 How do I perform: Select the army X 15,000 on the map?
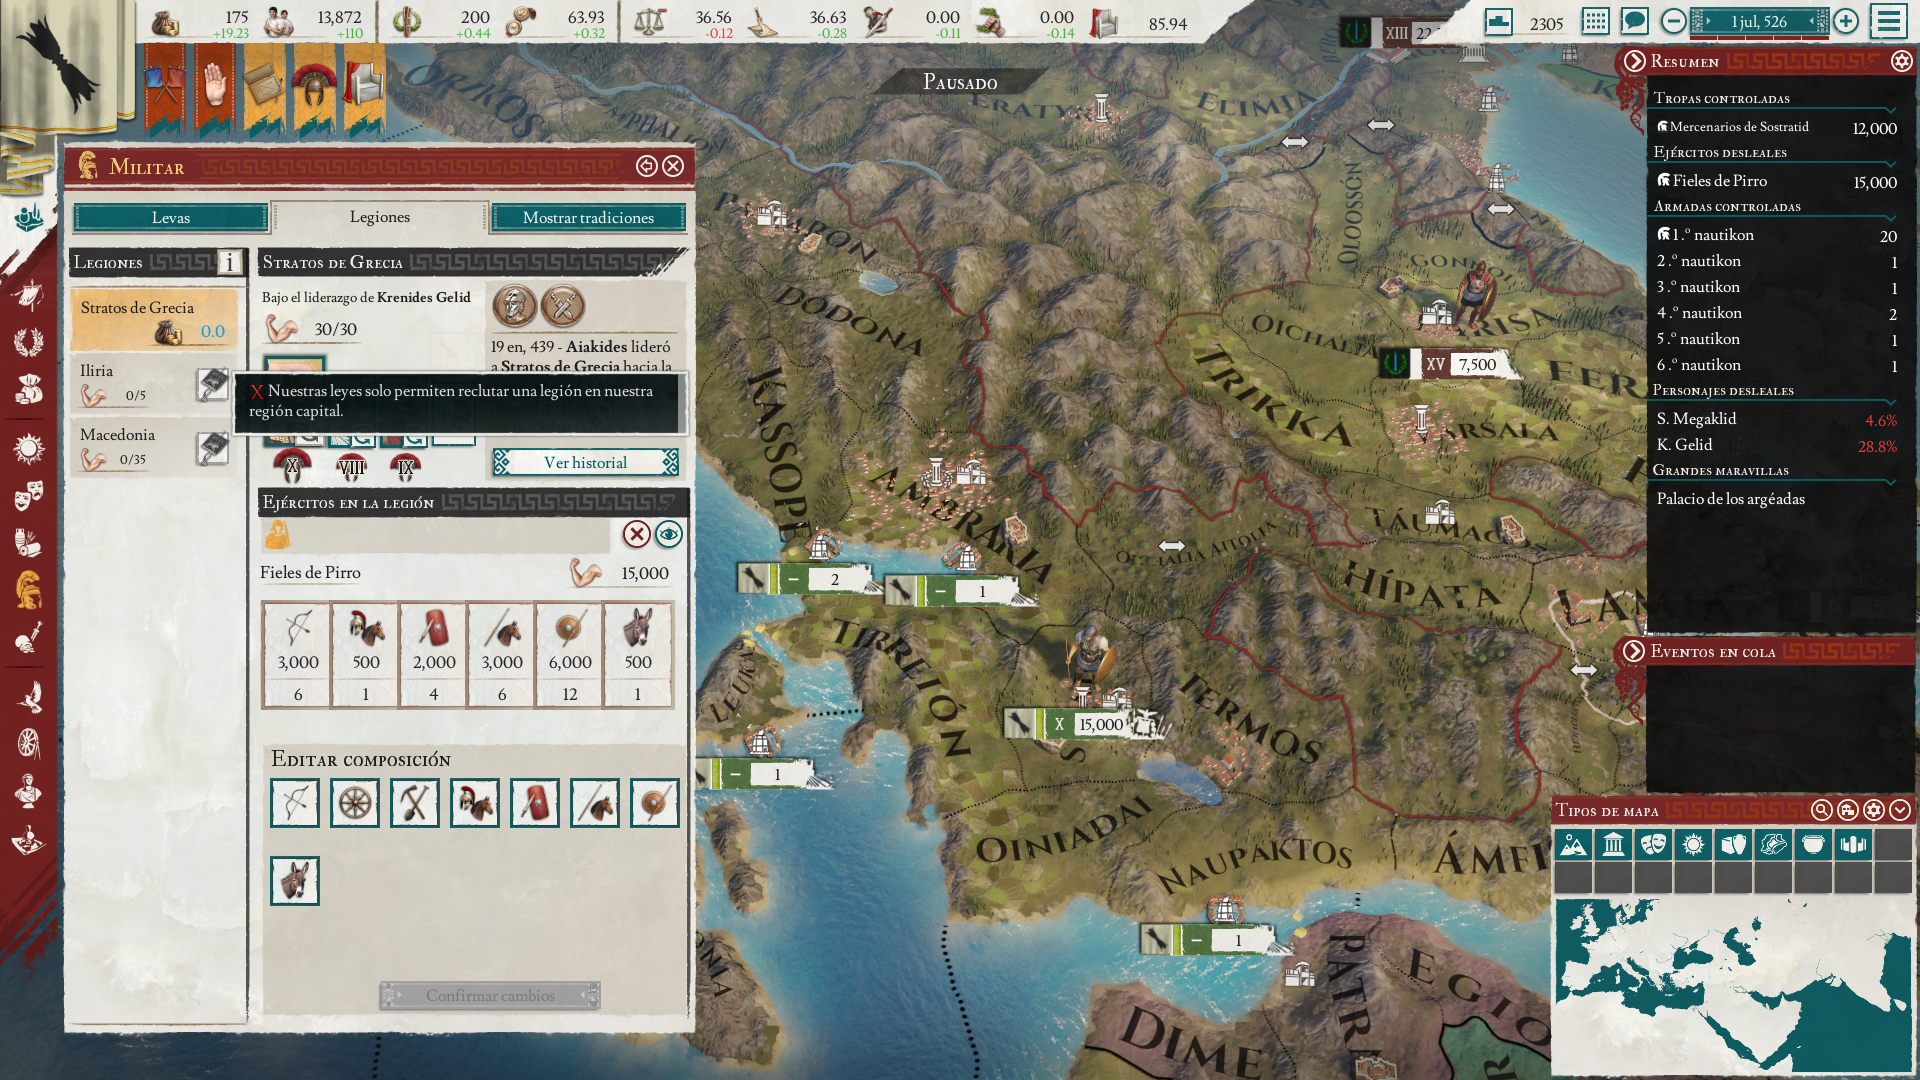[1086, 724]
